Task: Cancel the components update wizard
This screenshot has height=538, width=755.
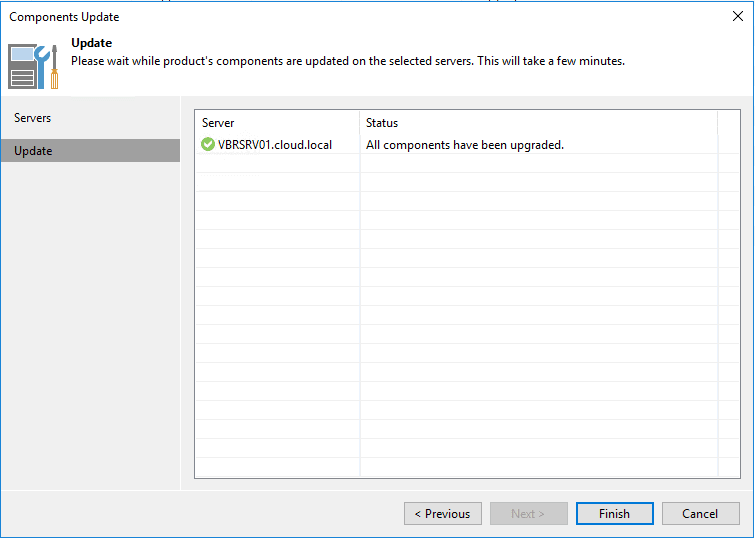Action: pos(700,513)
